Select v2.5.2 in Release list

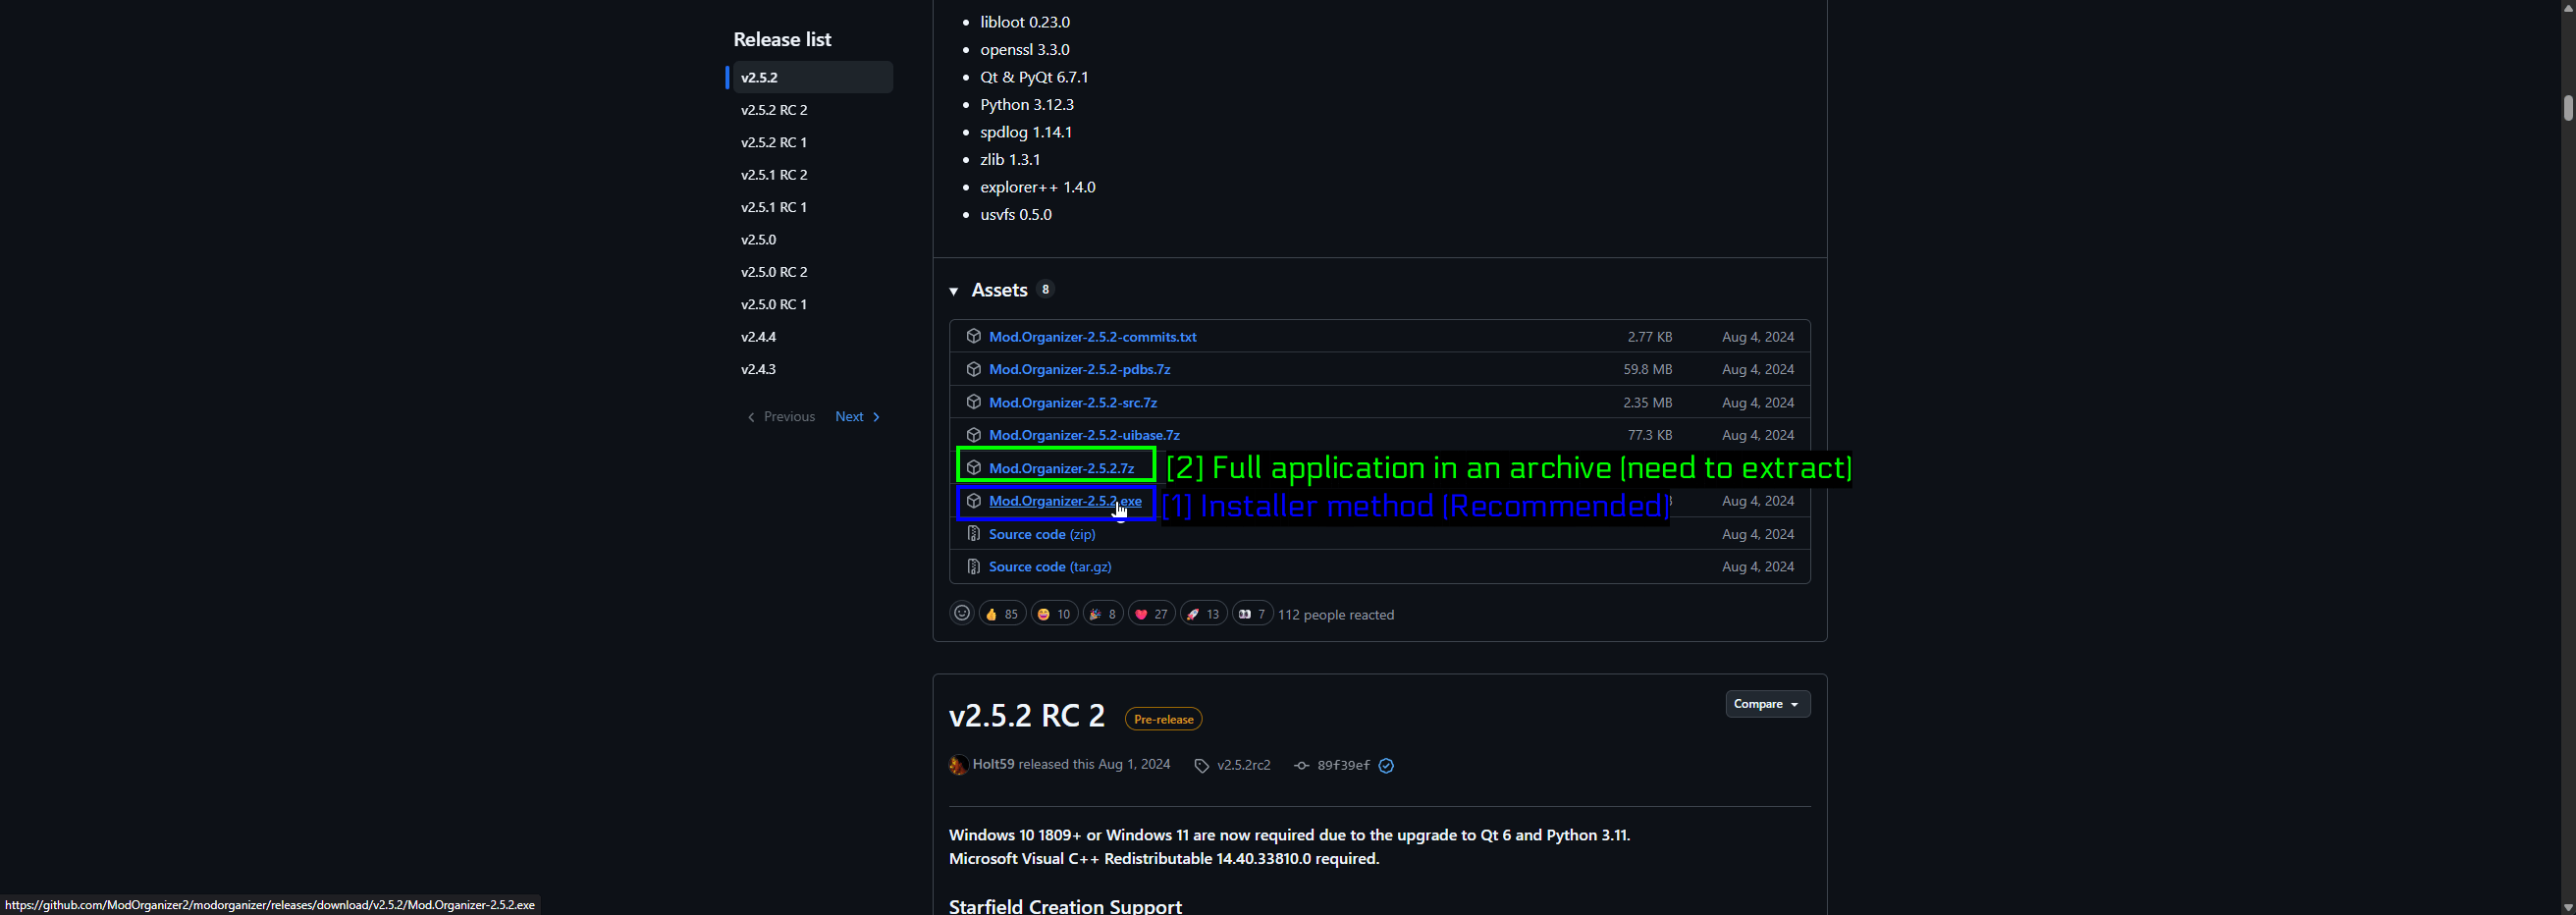click(x=813, y=77)
